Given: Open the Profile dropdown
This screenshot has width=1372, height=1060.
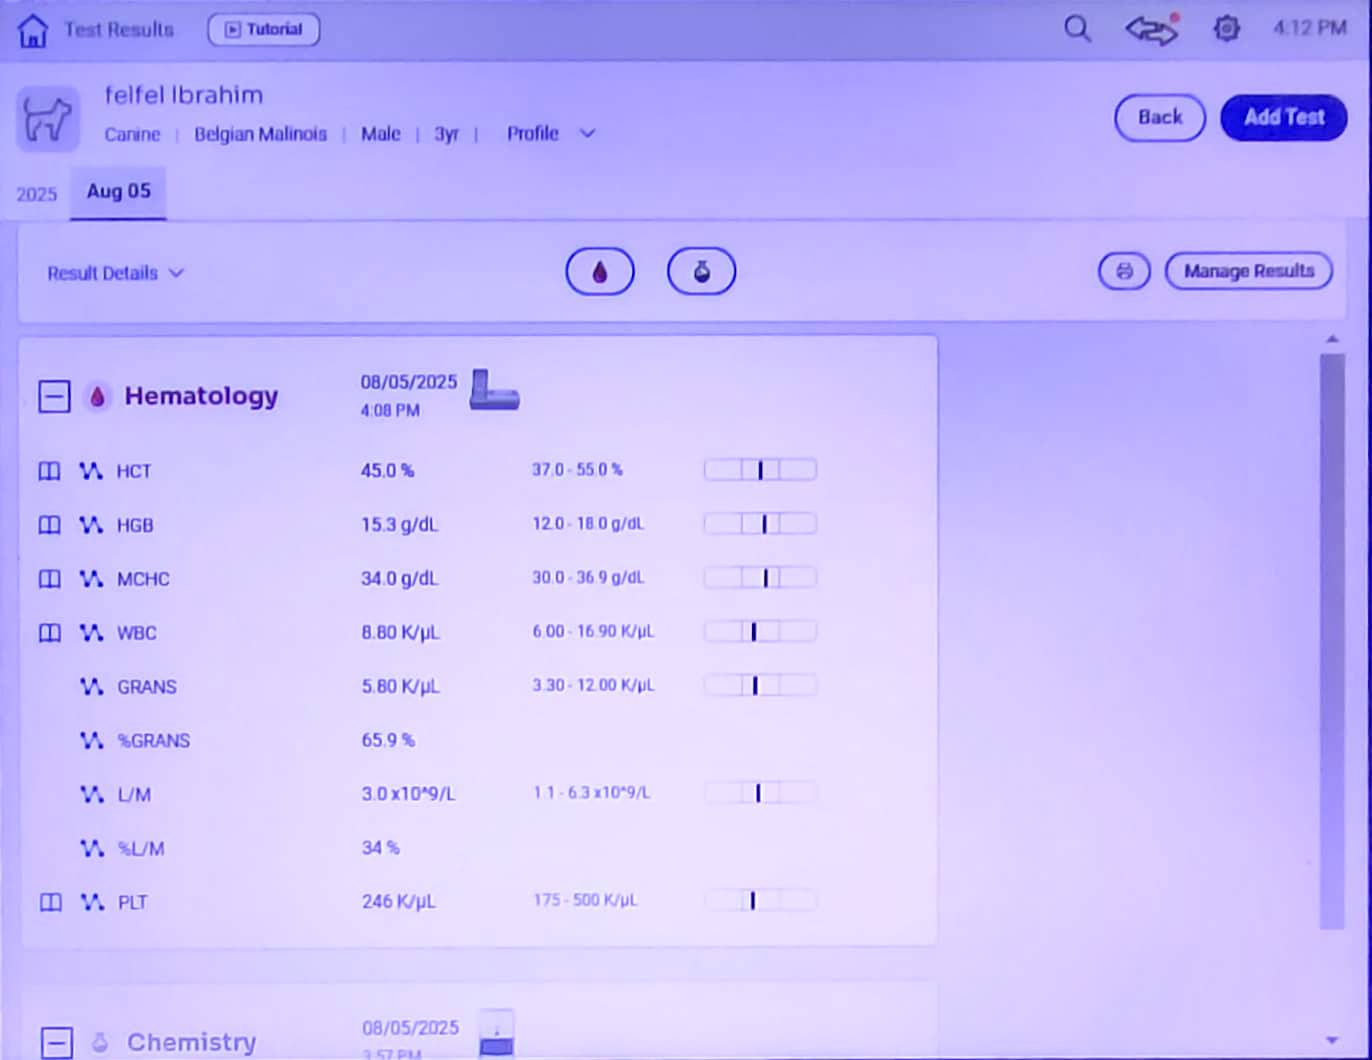Looking at the screenshot, I should [x=550, y=134].
